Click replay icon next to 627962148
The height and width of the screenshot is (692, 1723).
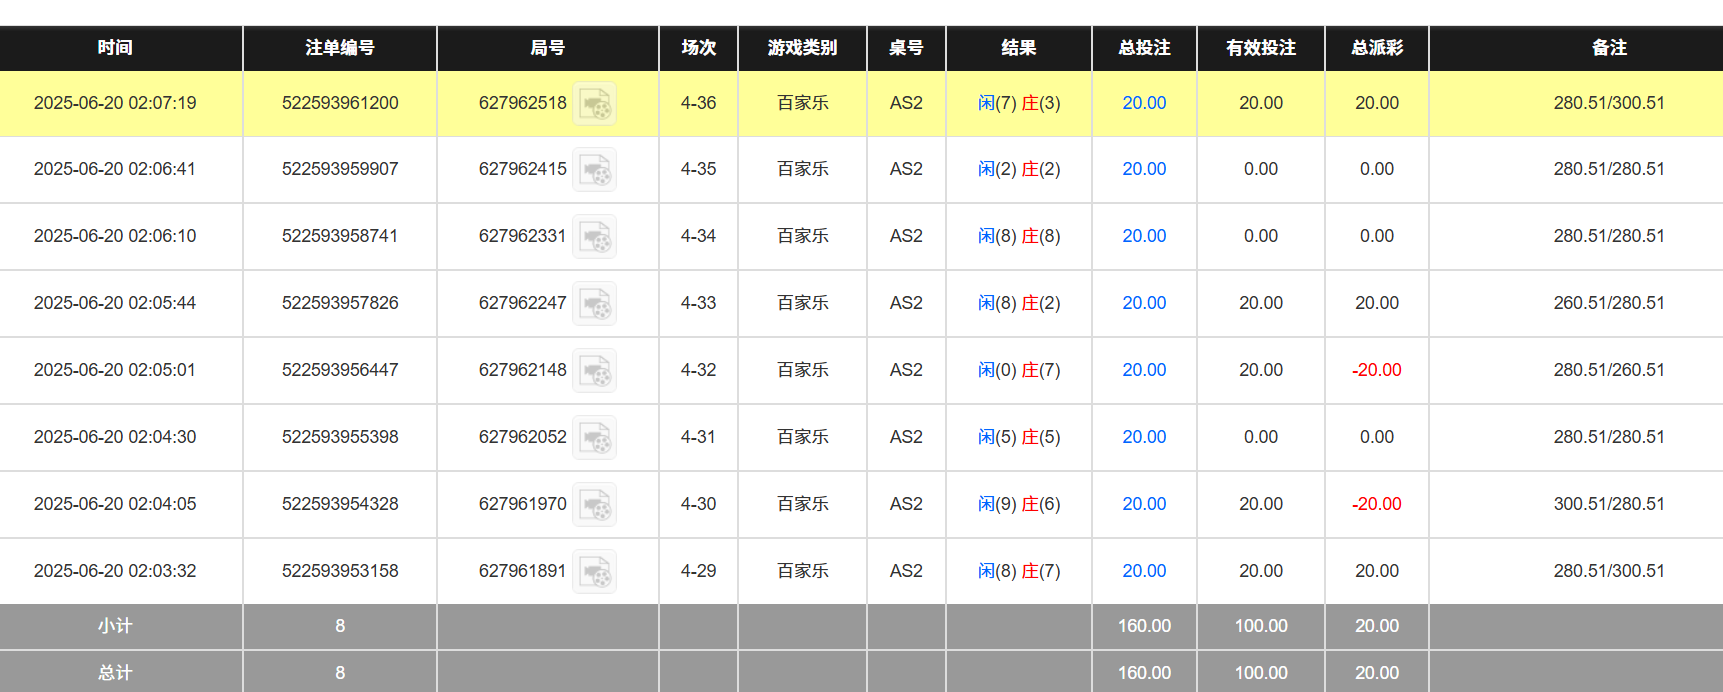click(x=594, y=371)
